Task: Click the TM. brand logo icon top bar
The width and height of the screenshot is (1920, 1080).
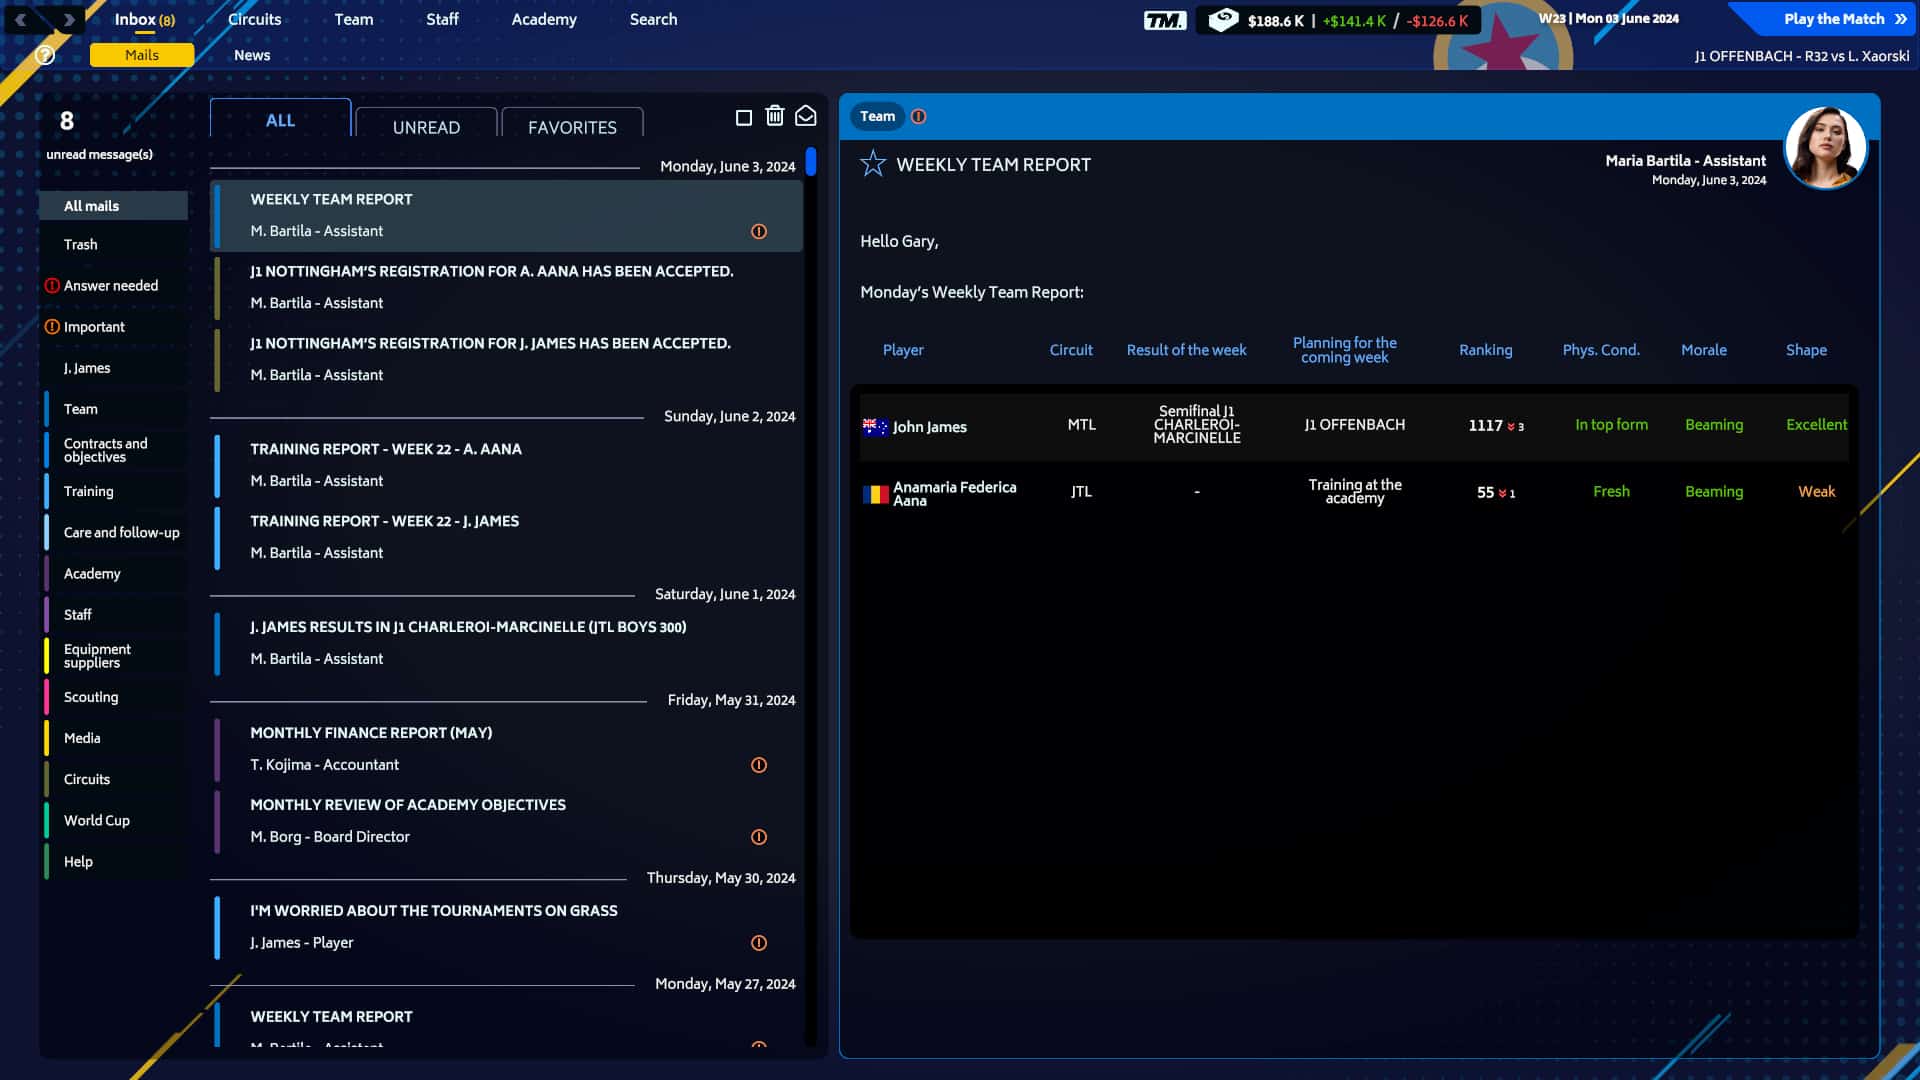Action: coord(1164,18)
